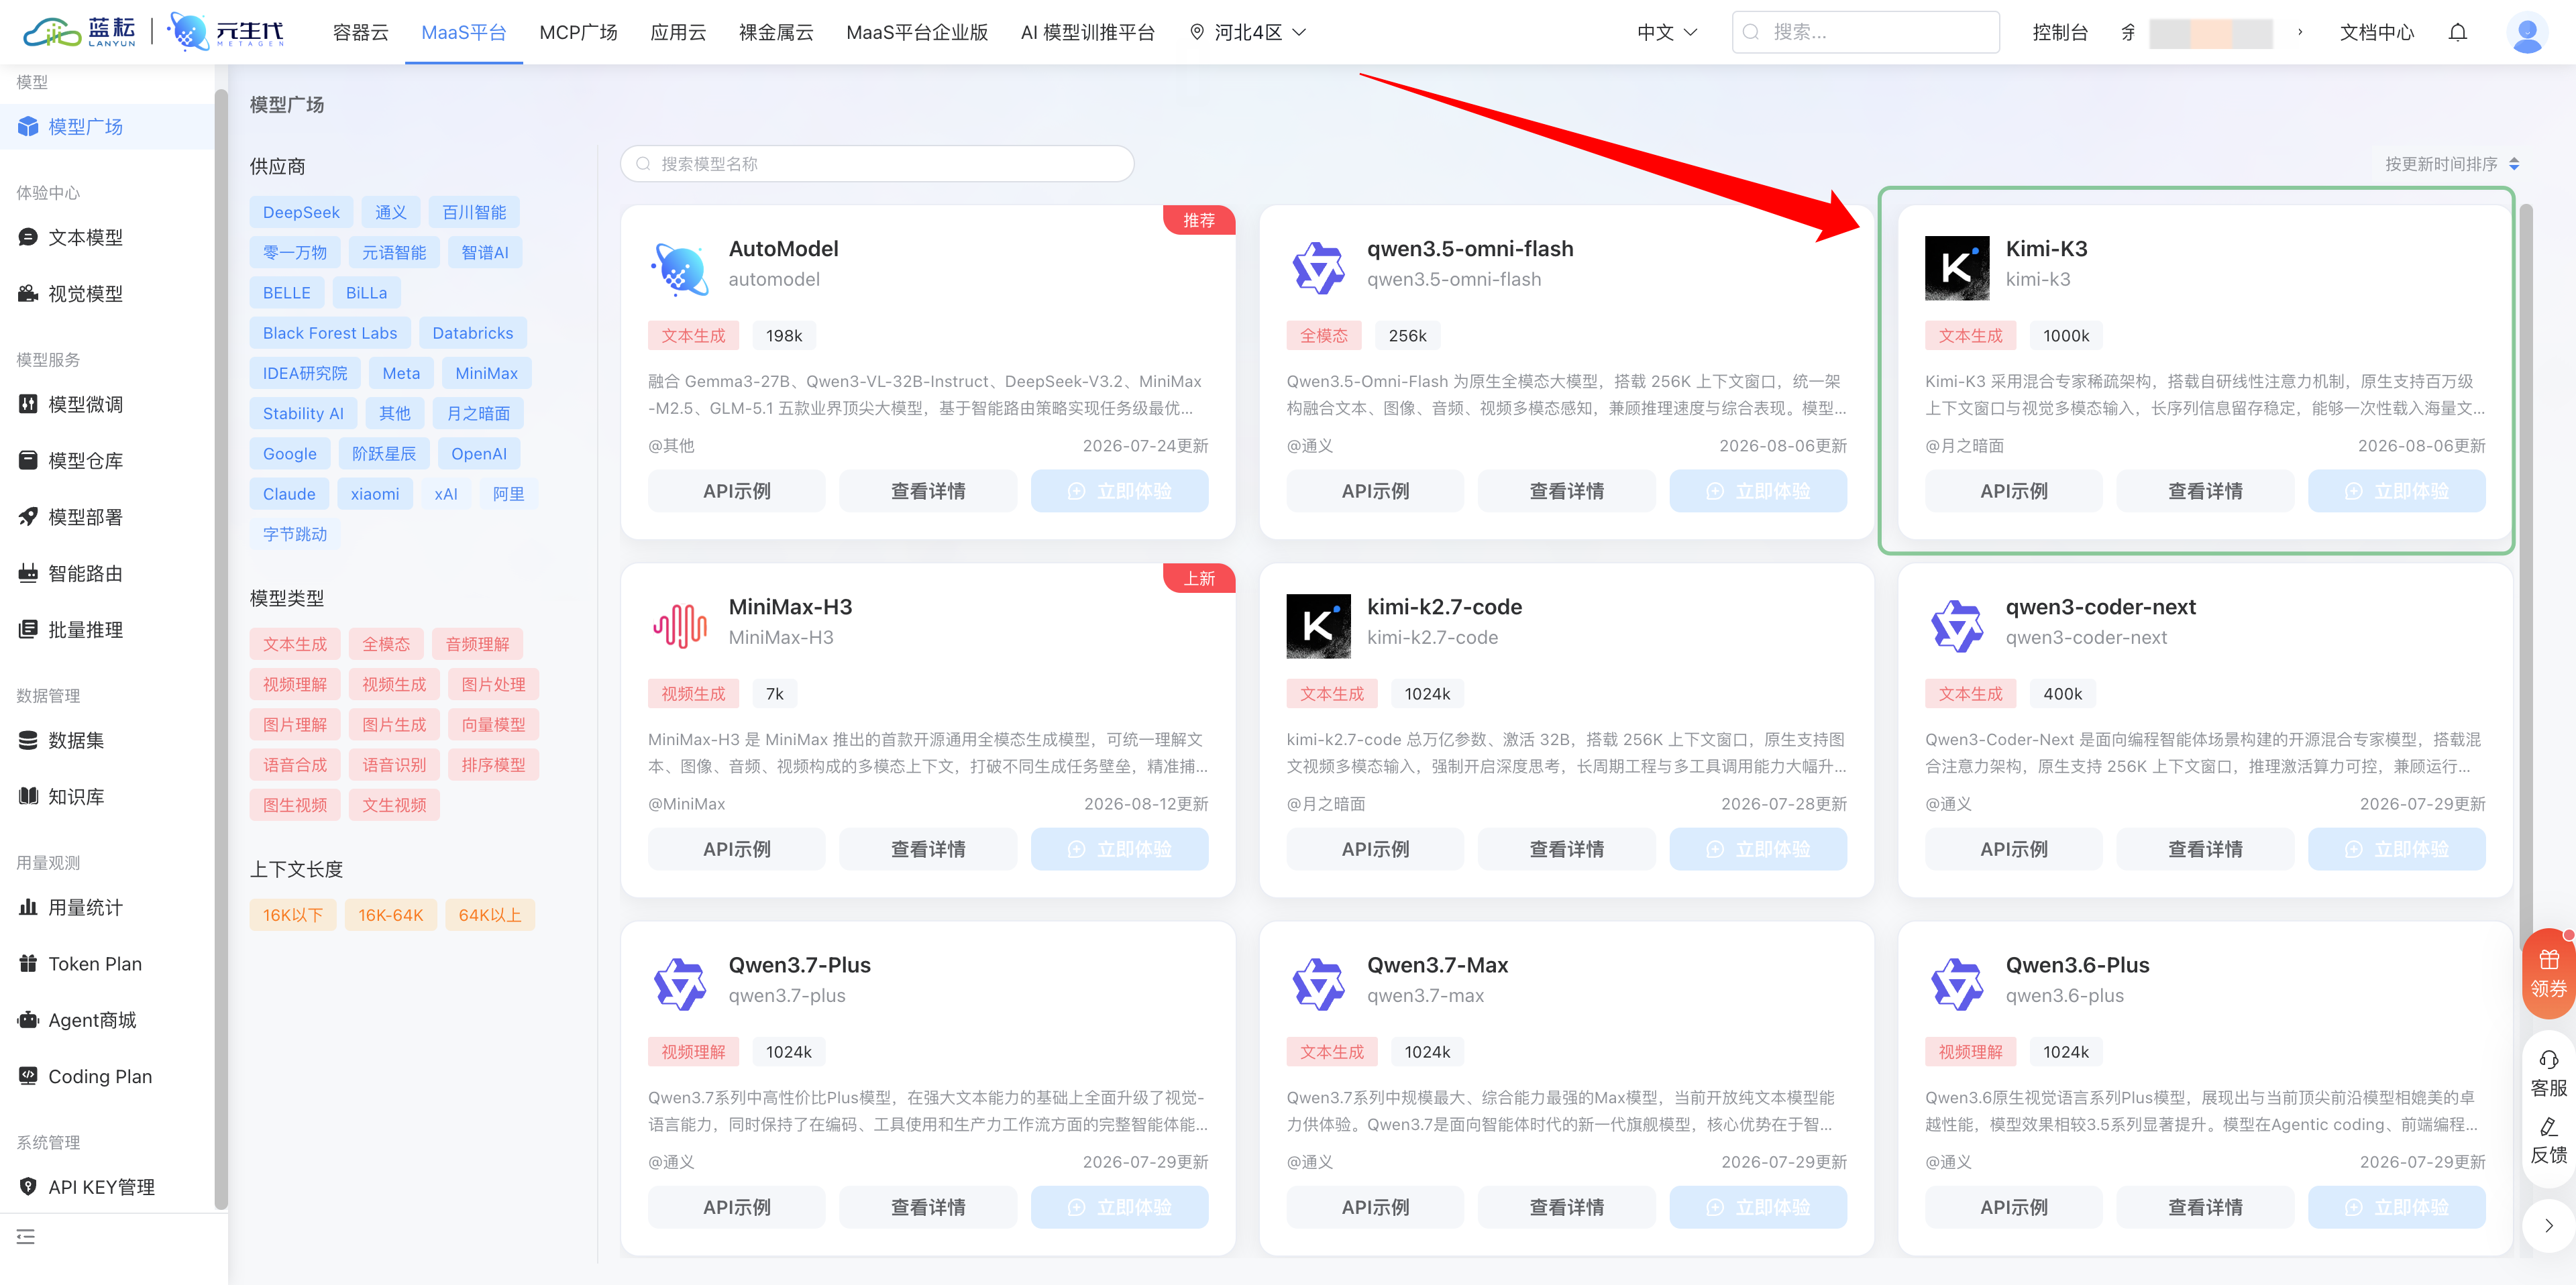
Task: Open the 应用云 tab
Action: point(678,32)
